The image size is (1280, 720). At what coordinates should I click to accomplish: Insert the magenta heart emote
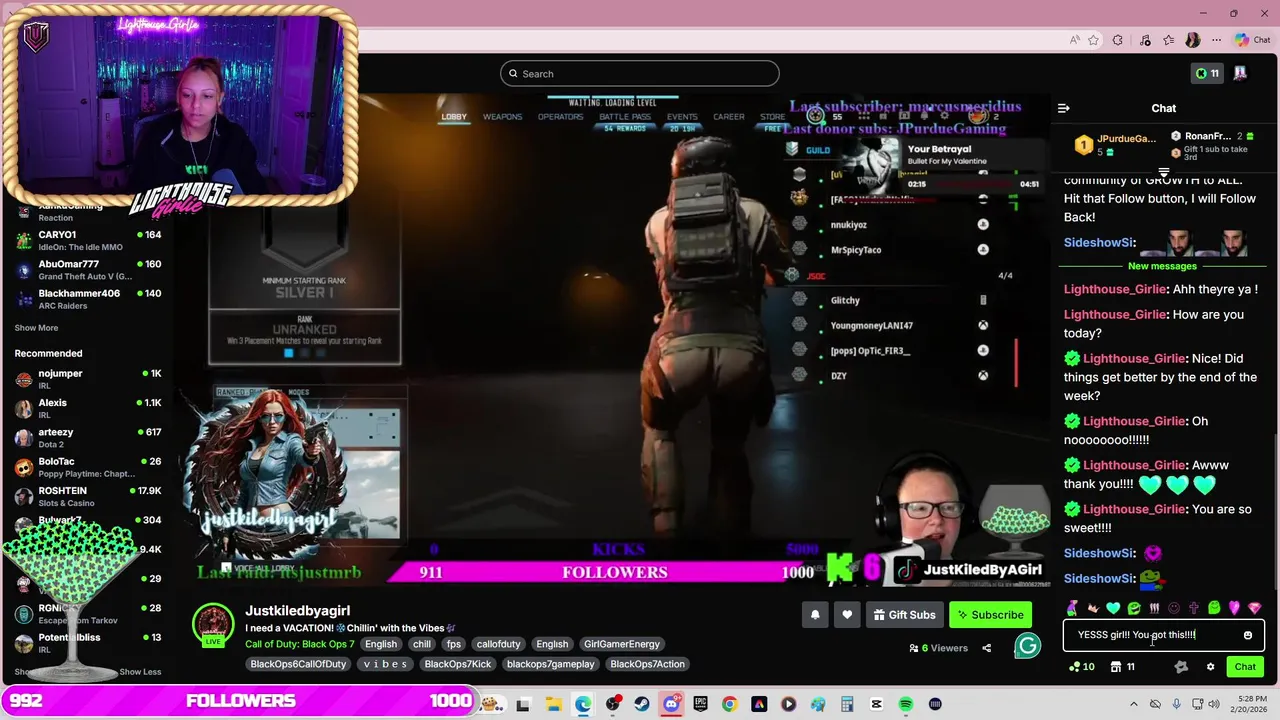pos(1234,608)
